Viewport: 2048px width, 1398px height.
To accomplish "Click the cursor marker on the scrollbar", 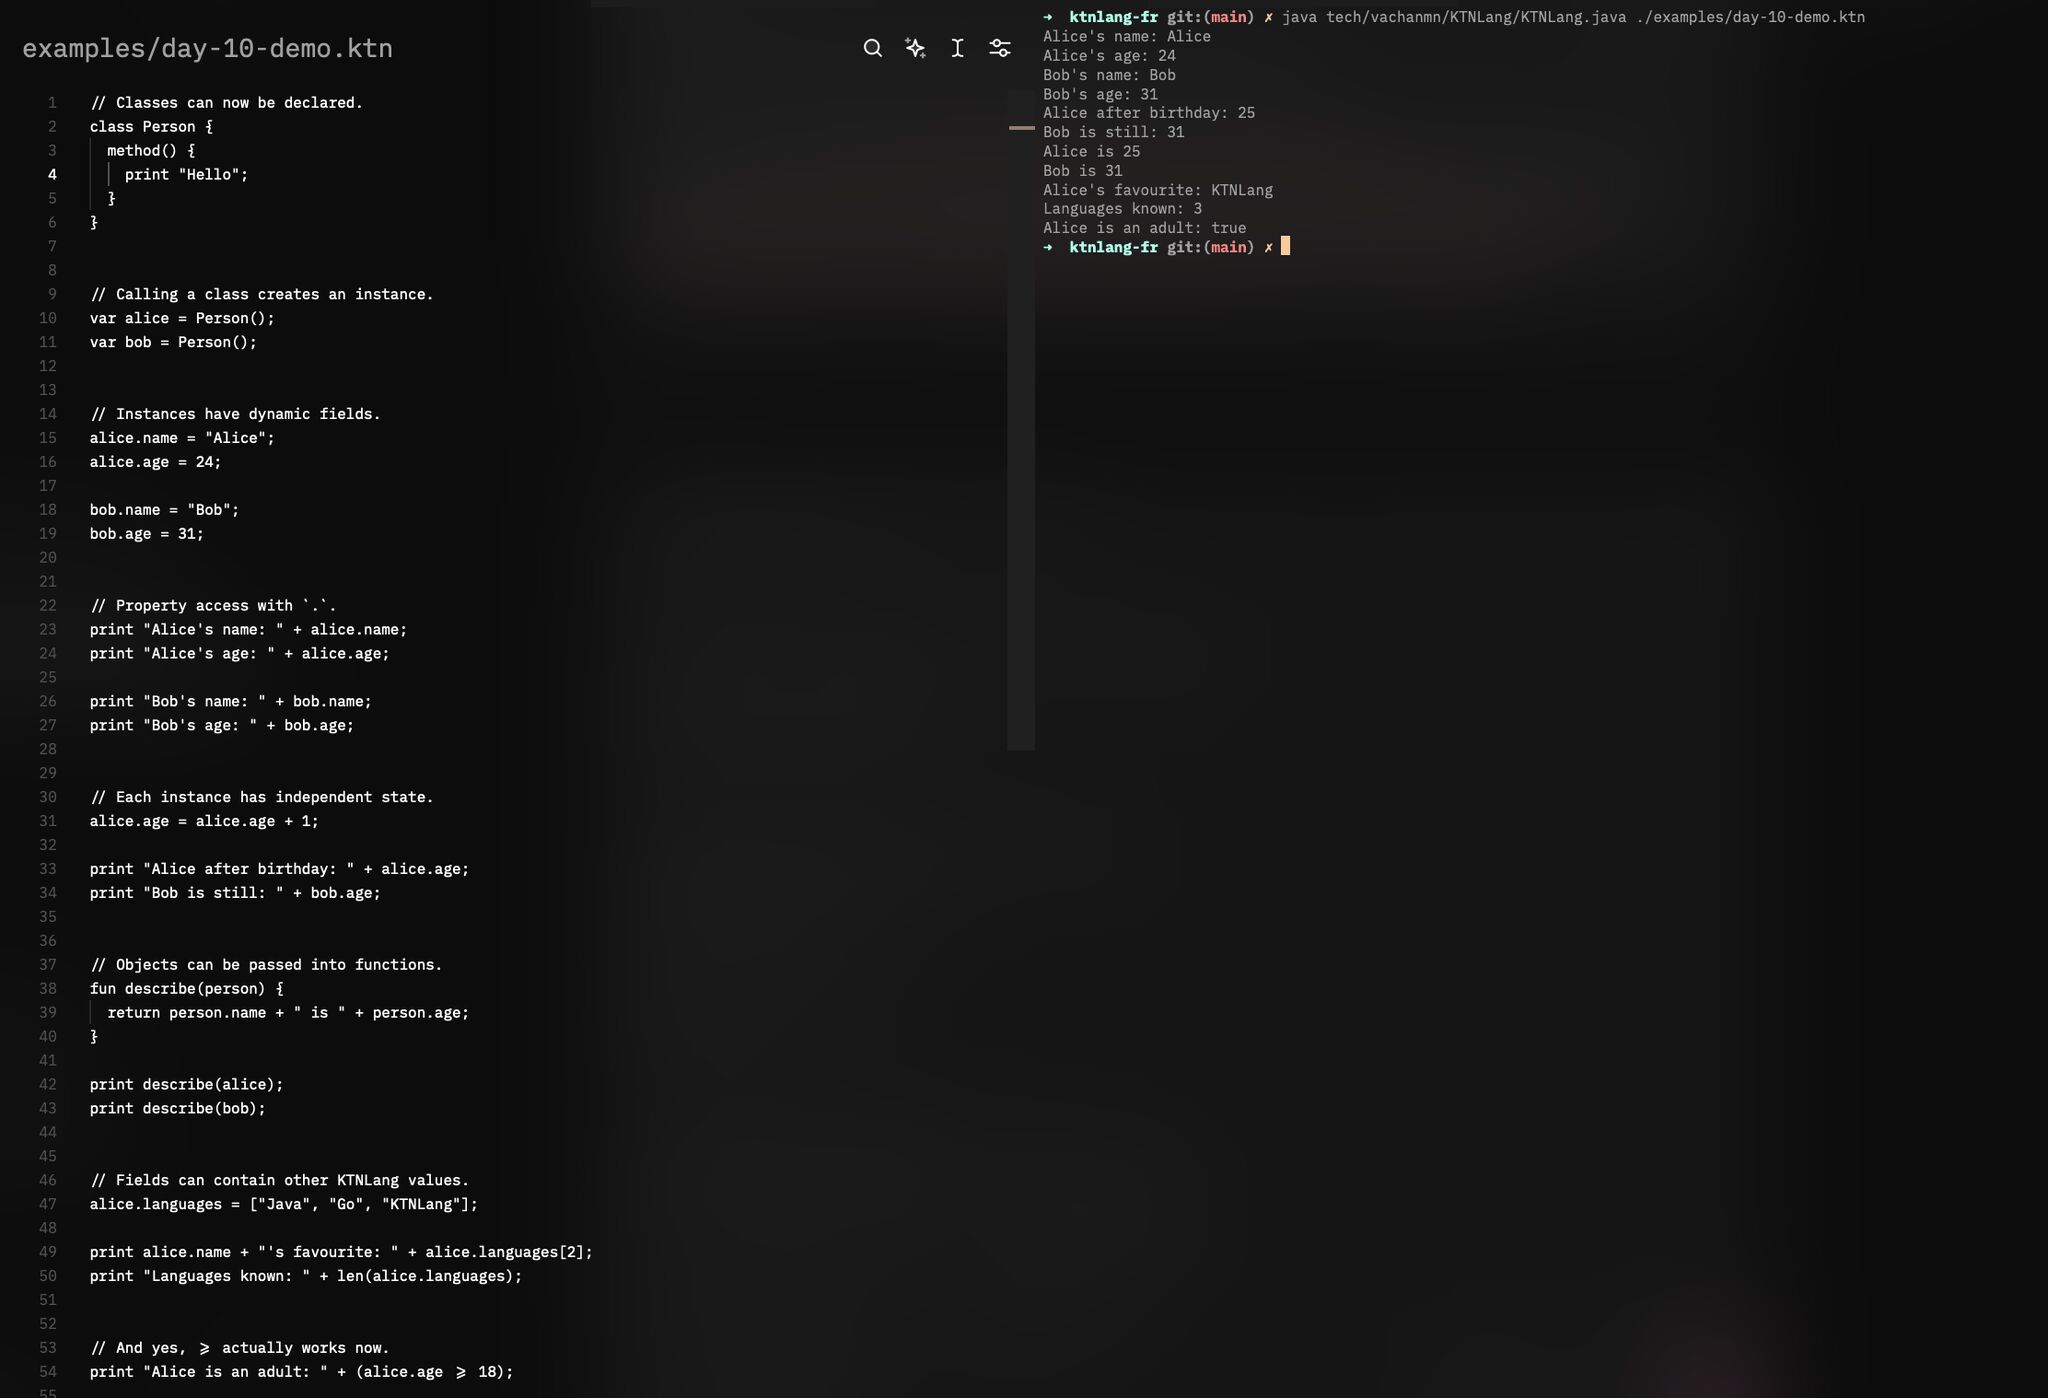I will click(1021, 128).
